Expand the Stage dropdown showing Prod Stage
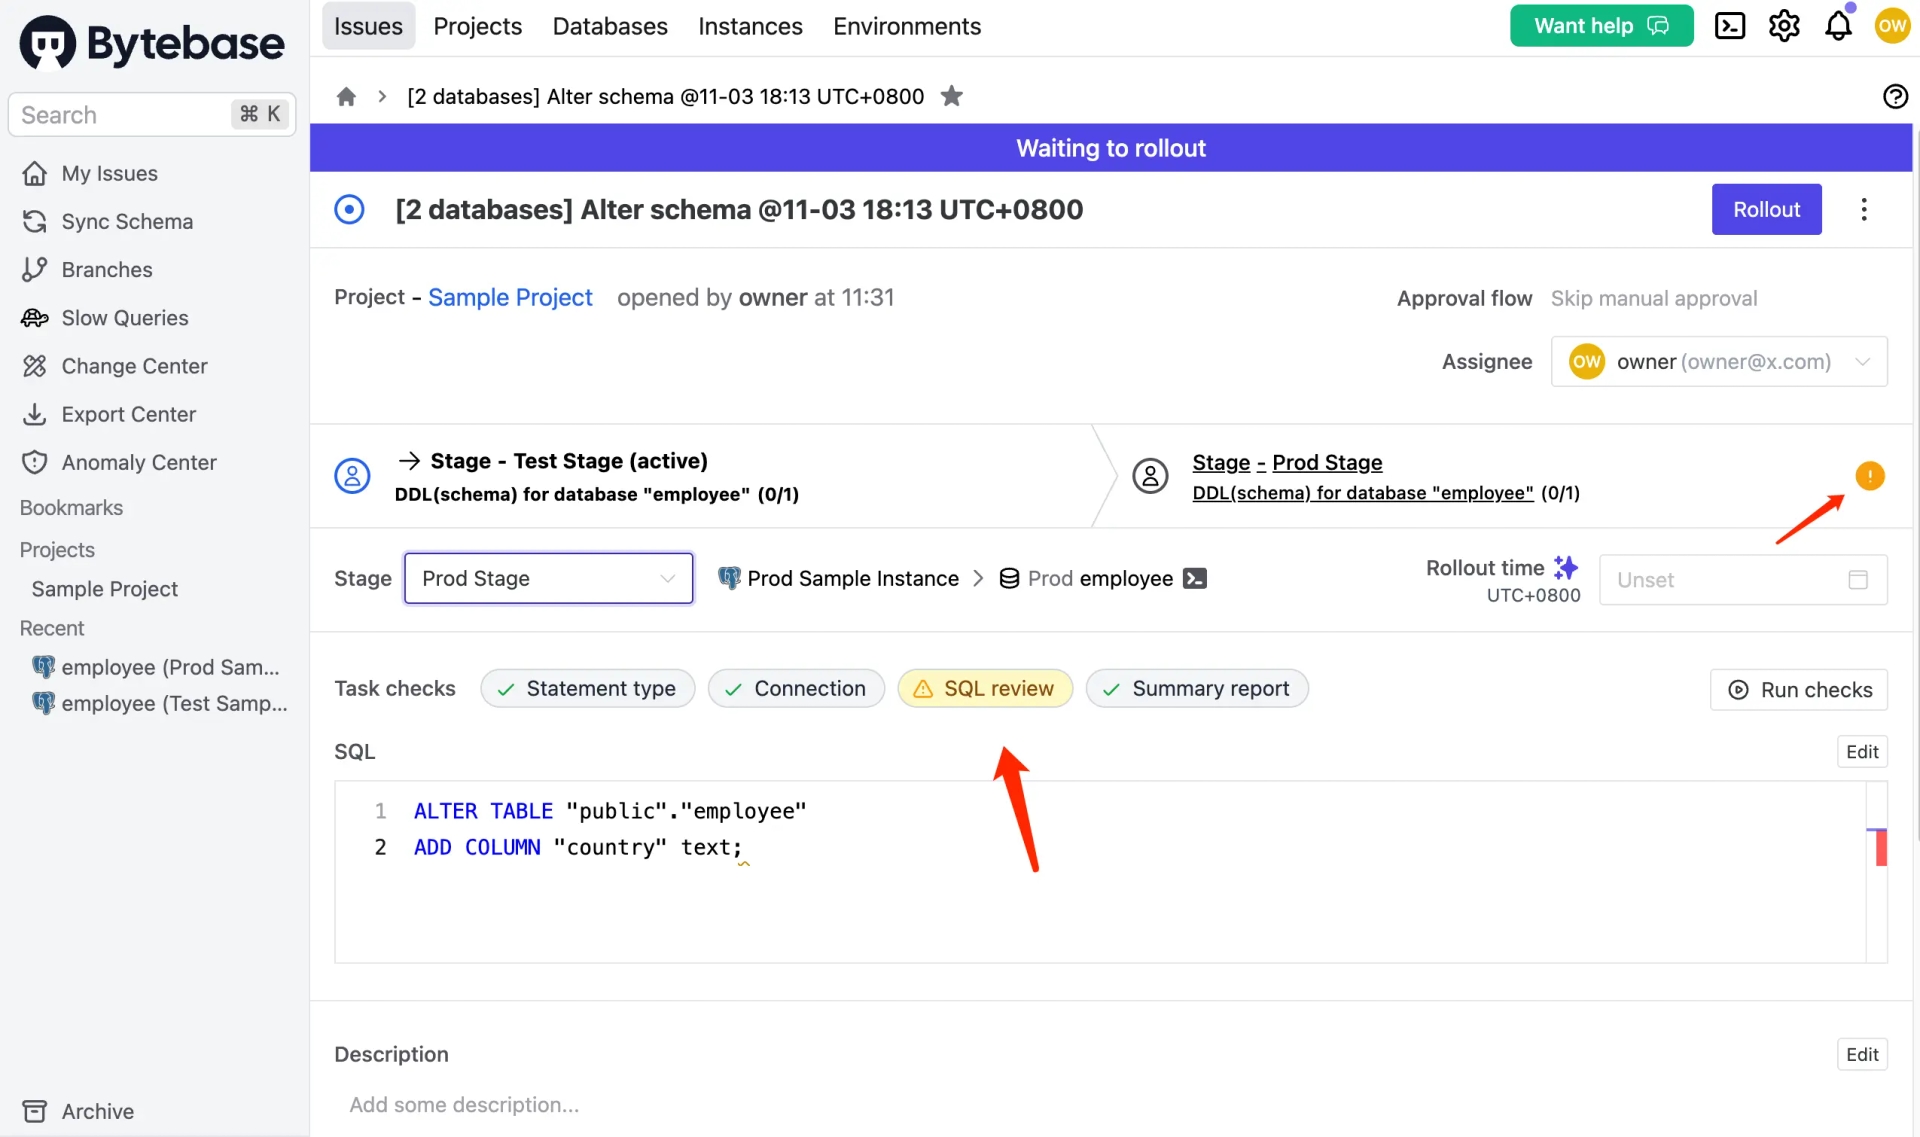The height and width of the screenshot is (1137, 1920). [x=548, y=578]
